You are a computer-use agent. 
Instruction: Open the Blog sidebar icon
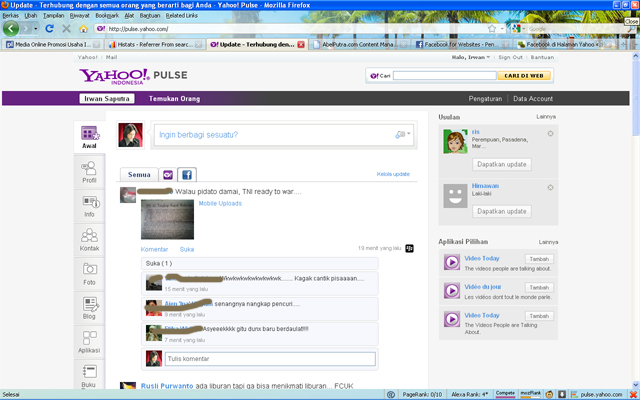[90, 307]
